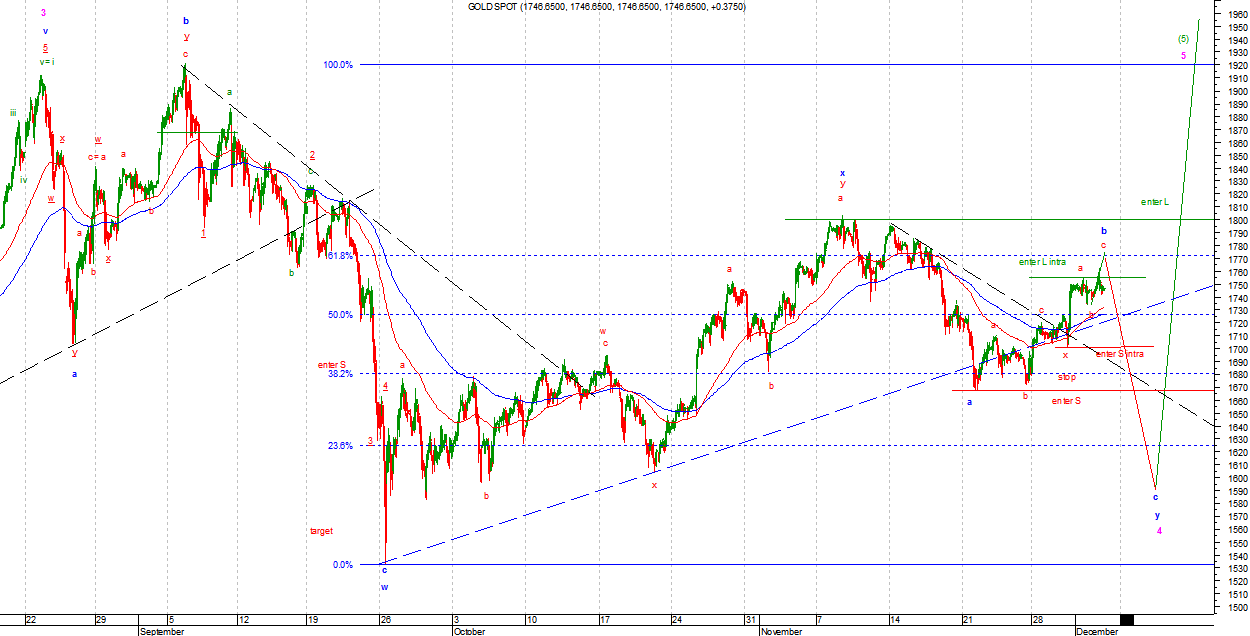1250x636 pixels.
Task: Click the October month label on time axis
Action: point(469,632)
